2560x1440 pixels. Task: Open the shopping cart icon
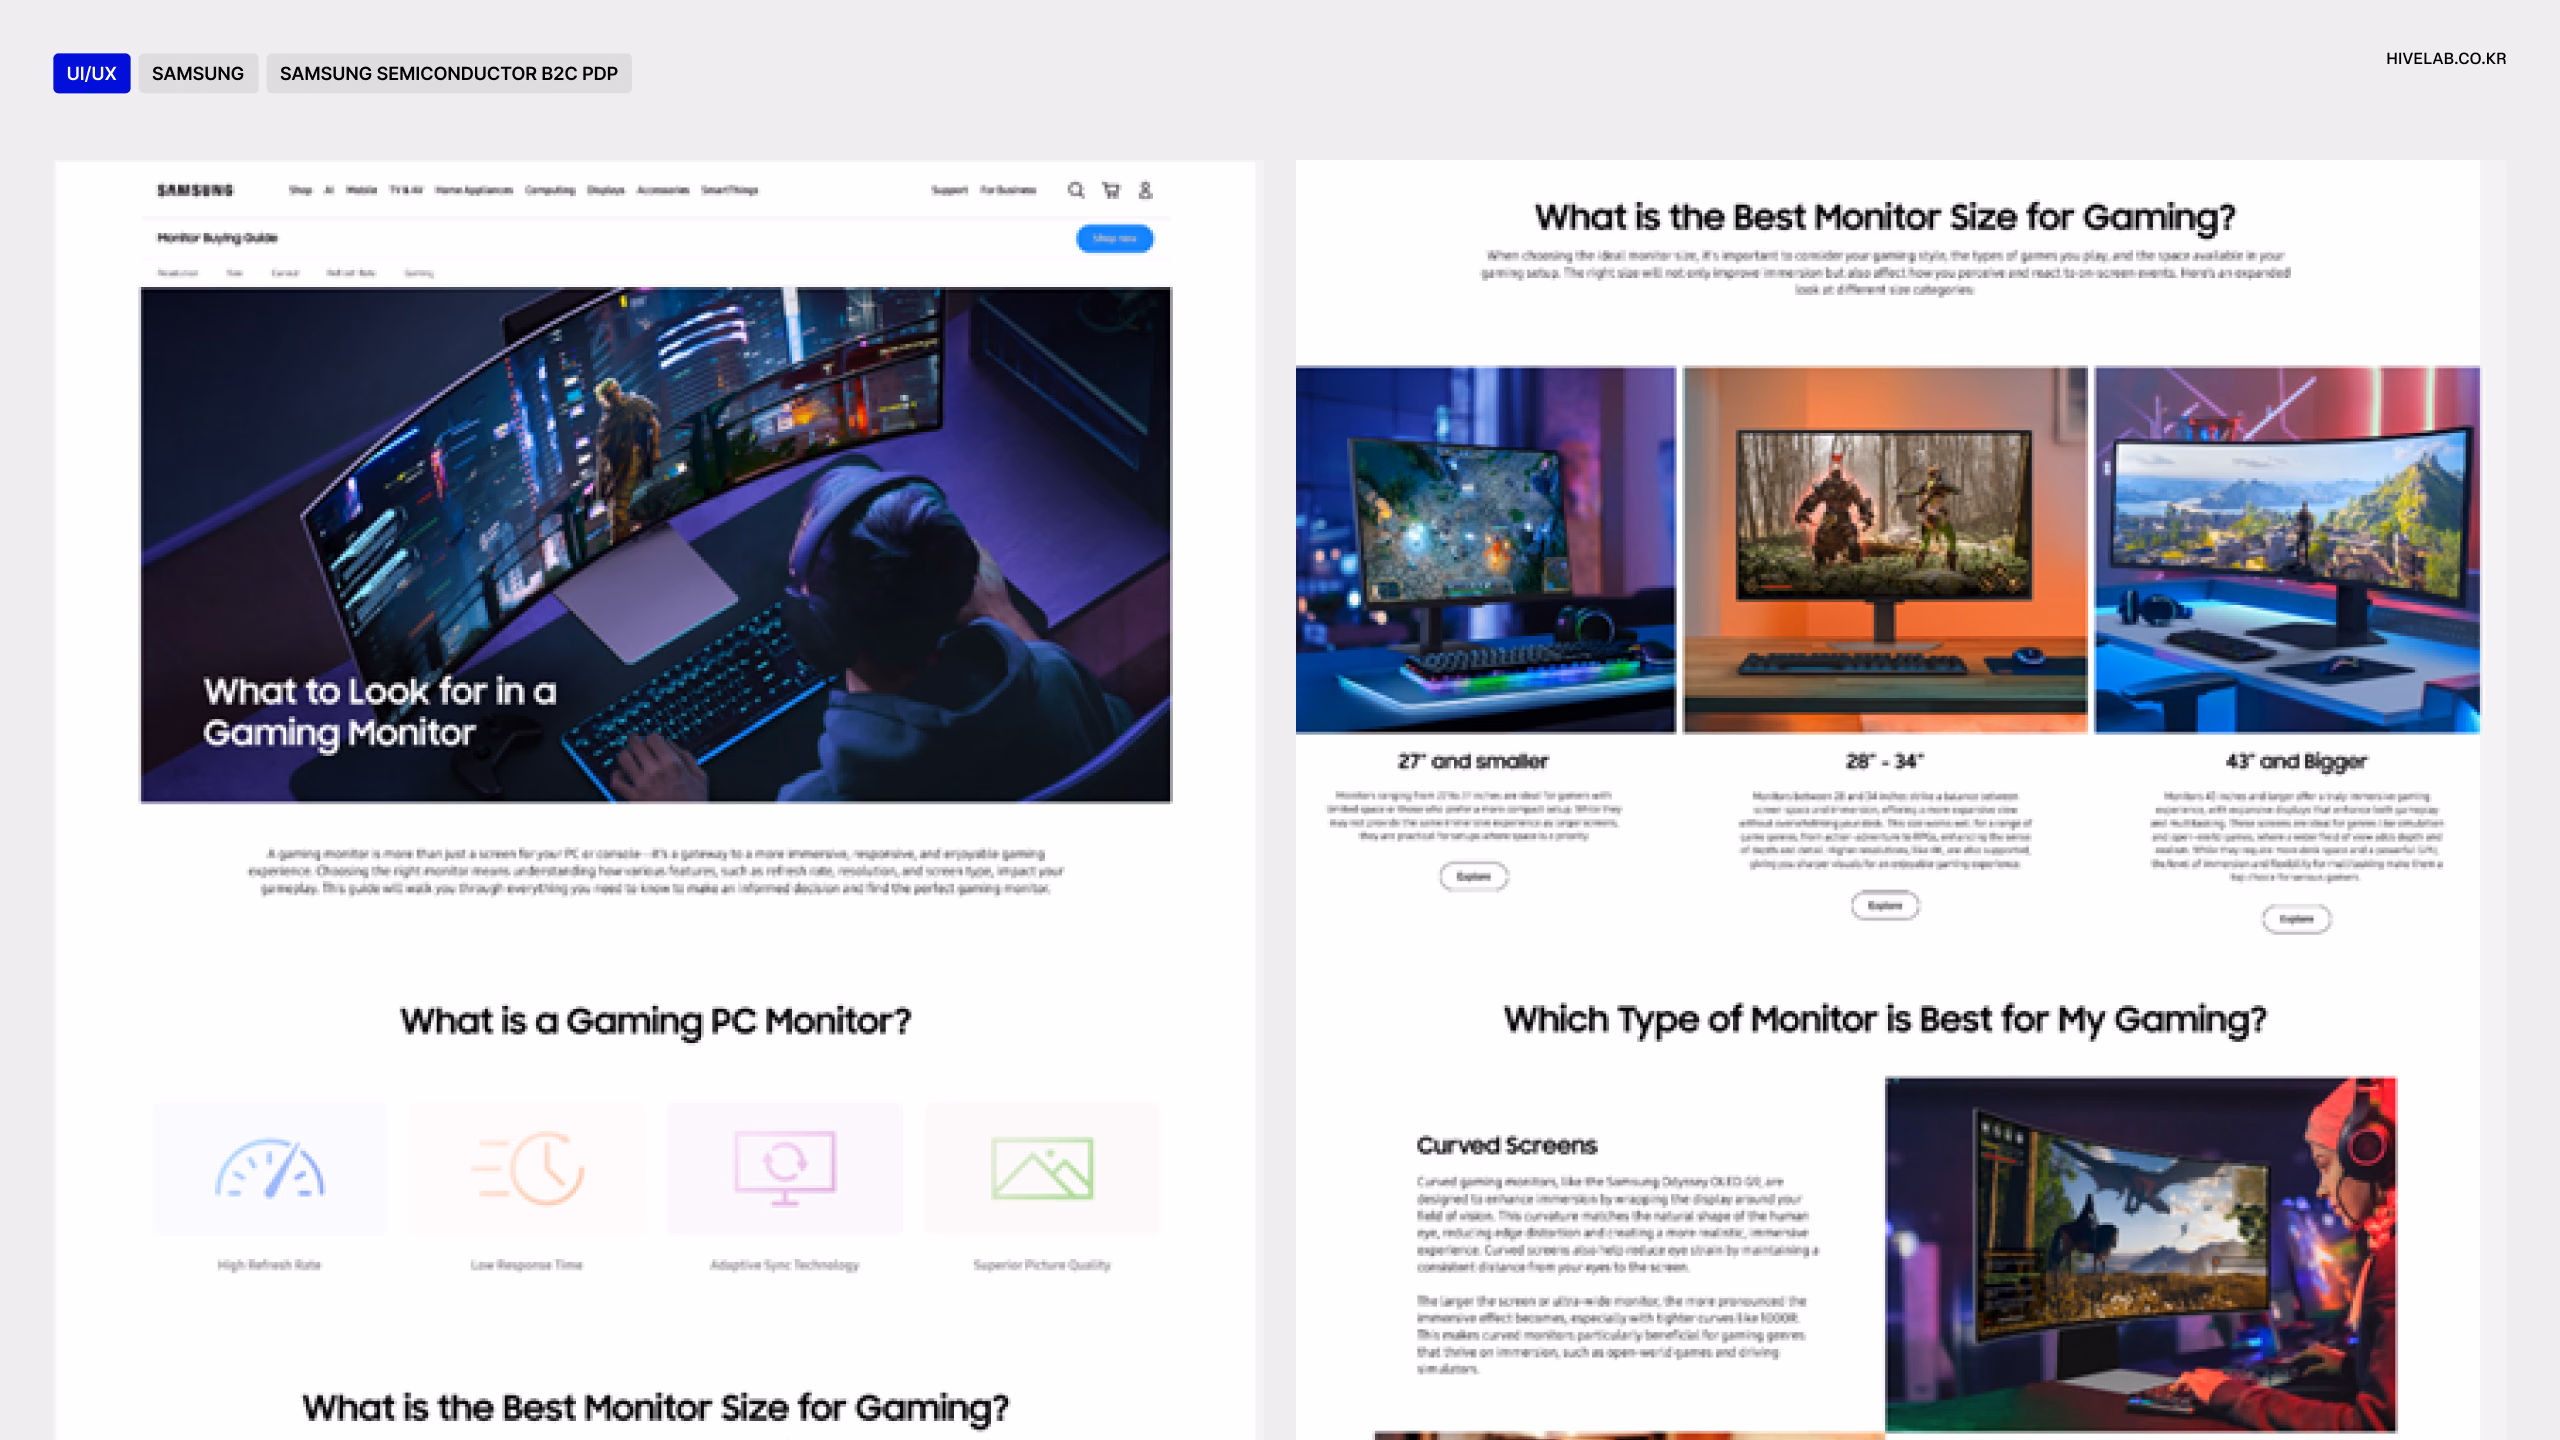[1111, 190]
